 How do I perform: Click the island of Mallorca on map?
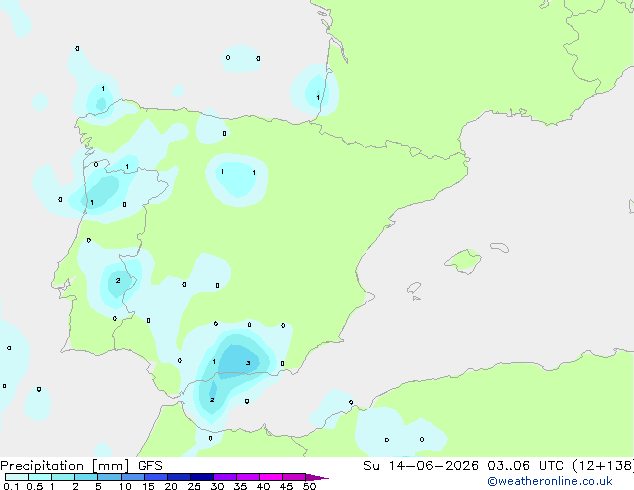[x=464, y=261]
